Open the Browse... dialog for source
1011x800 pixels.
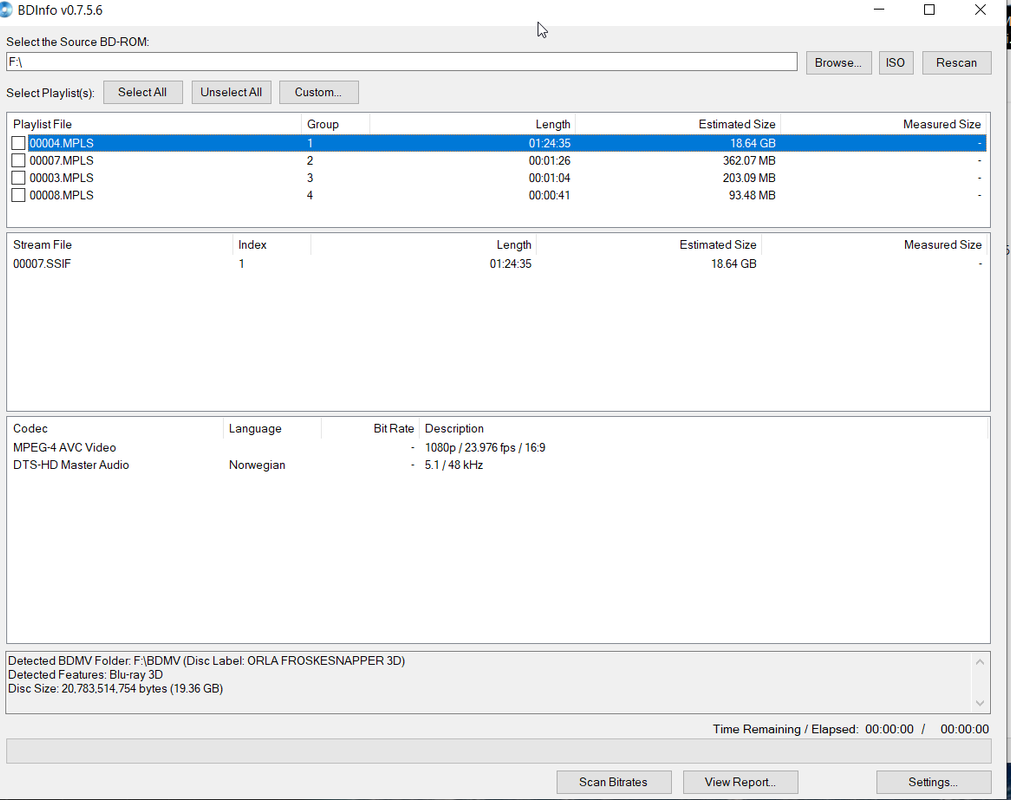point(838,63)
